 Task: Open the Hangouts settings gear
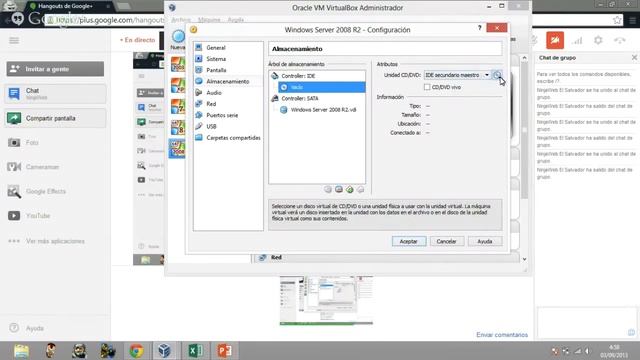tap(598, 40)
